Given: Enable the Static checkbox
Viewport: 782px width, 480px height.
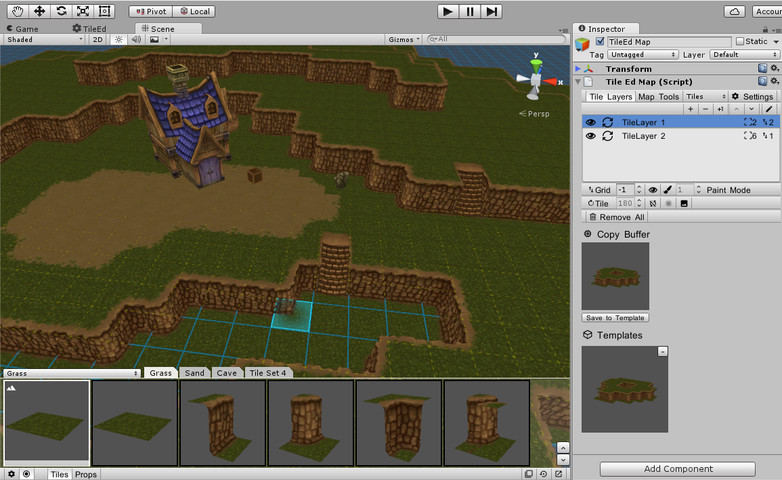Looking at the screenshot, I should tap(740, 41).
